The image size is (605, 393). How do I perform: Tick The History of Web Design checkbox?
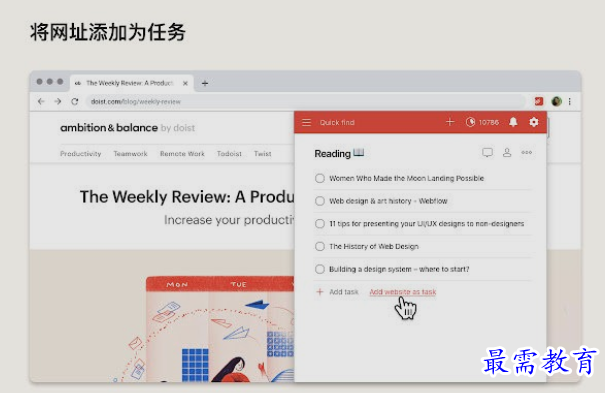319,246
